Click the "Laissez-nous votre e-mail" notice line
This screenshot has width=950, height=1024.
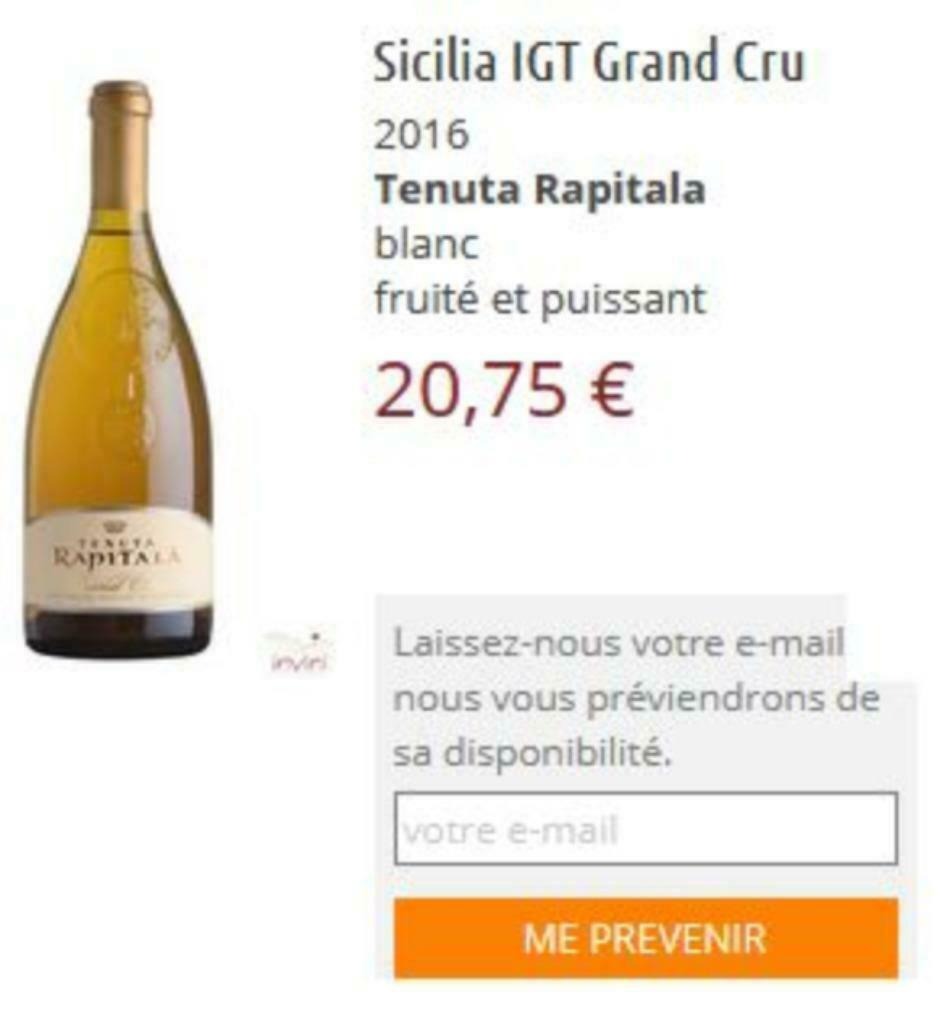(x=618, y=643)
